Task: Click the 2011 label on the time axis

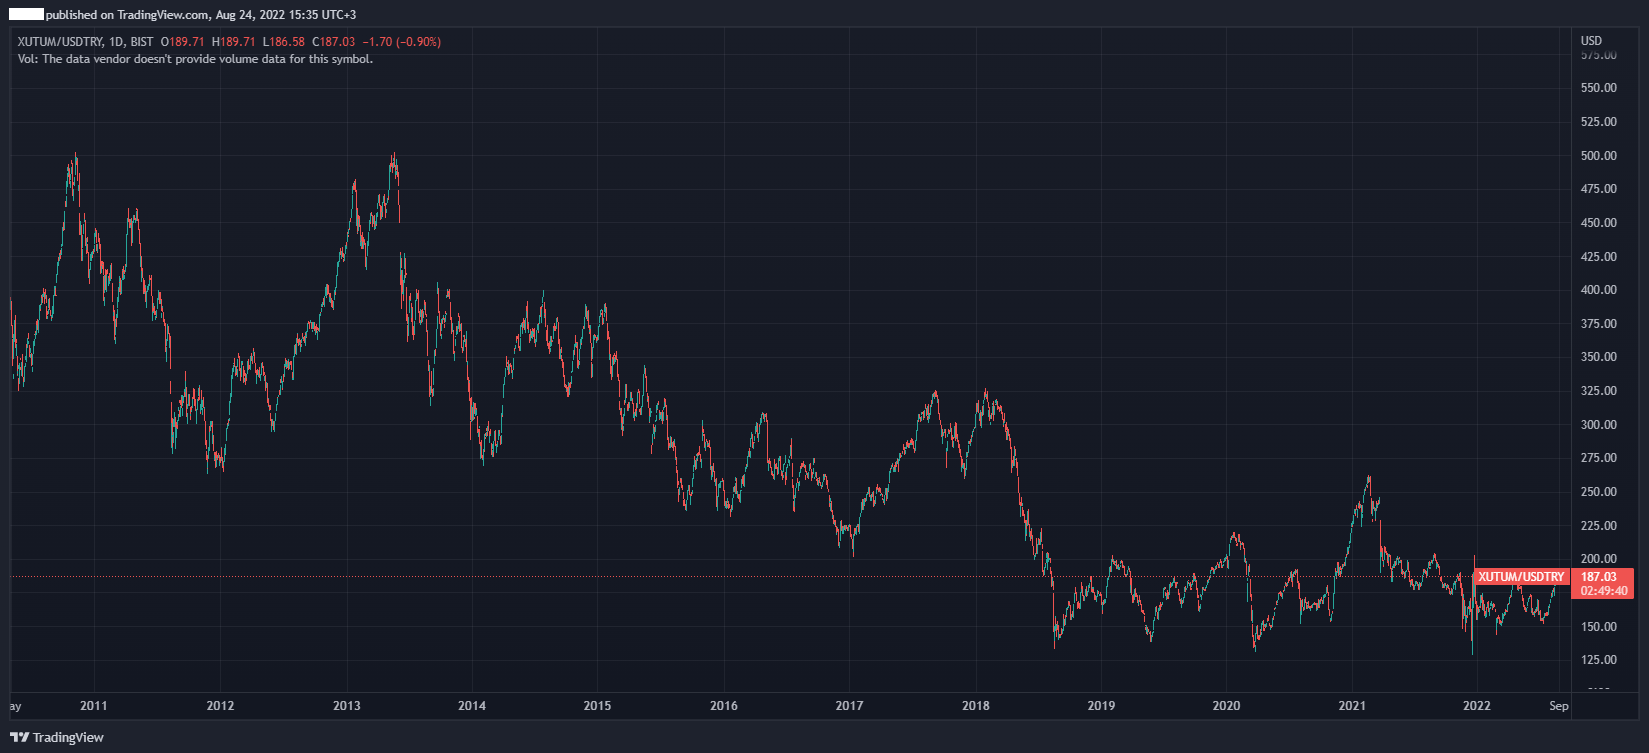Action: tap(93, 706)
